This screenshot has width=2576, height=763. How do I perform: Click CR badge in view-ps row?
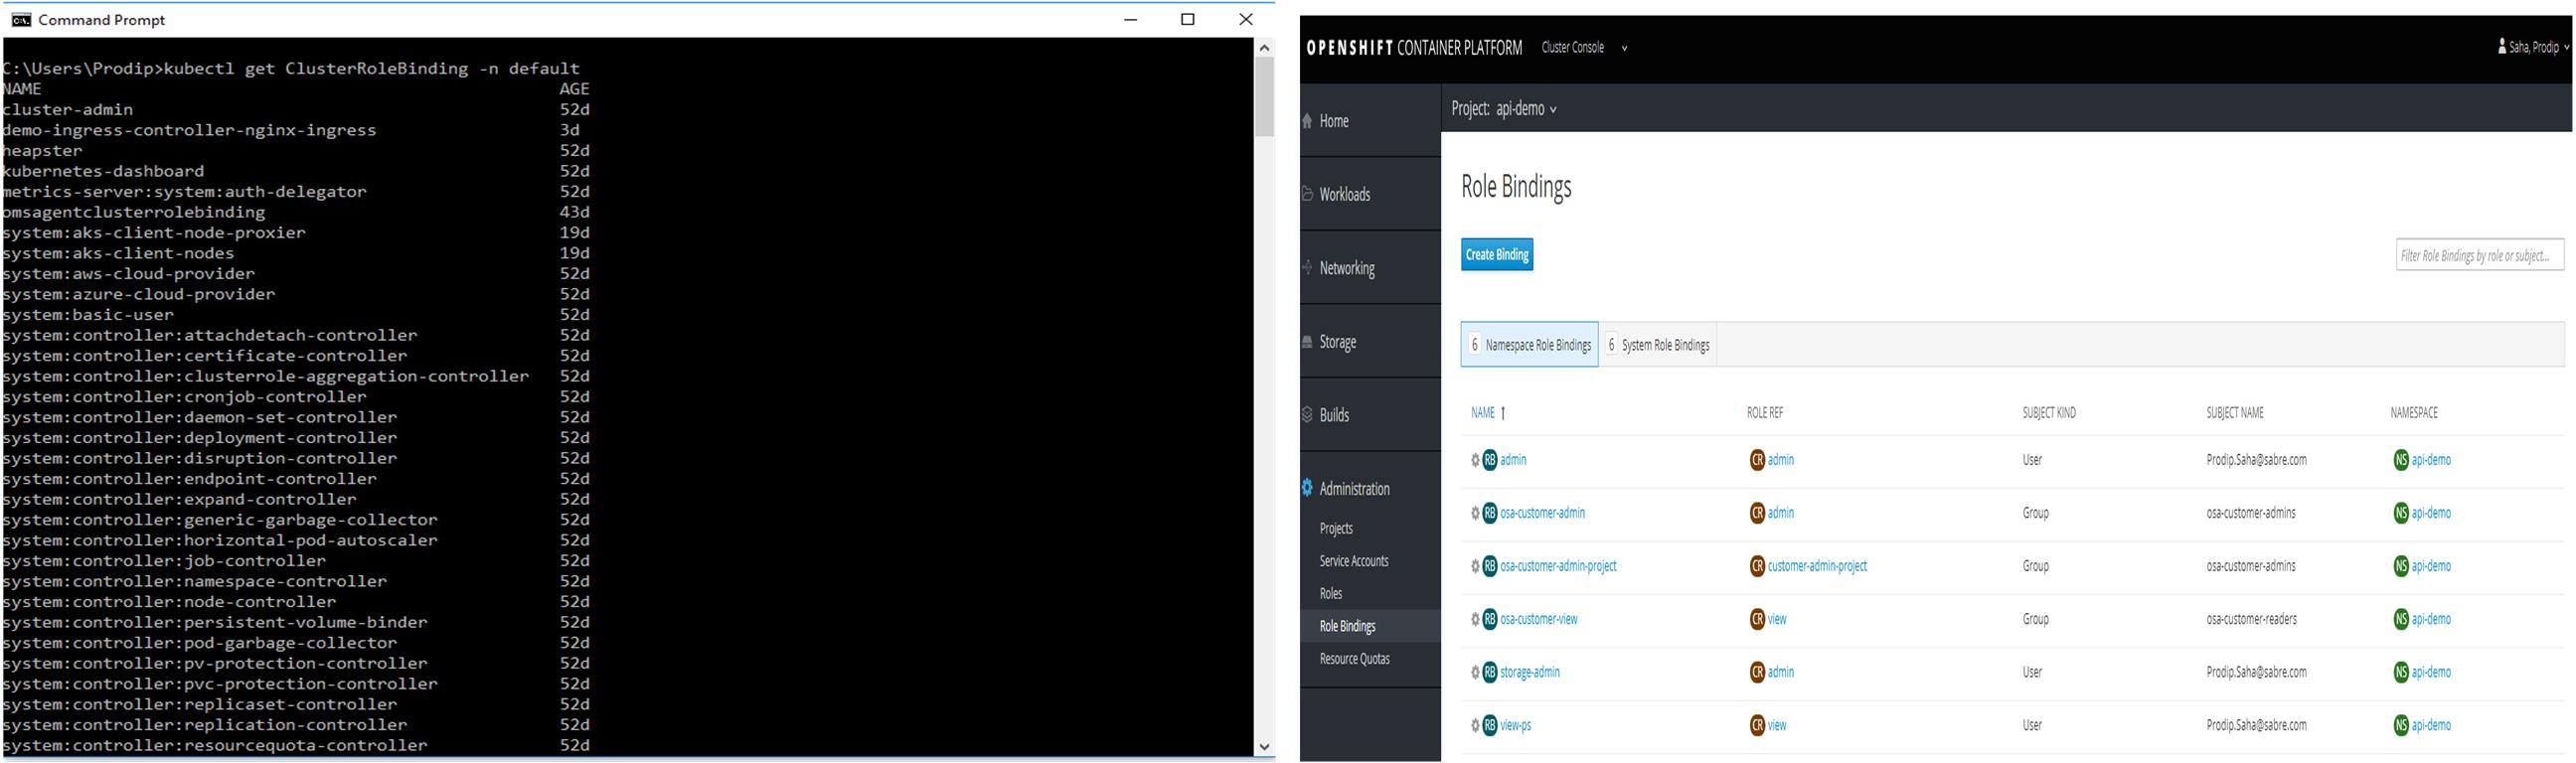tap(1757, 725)
